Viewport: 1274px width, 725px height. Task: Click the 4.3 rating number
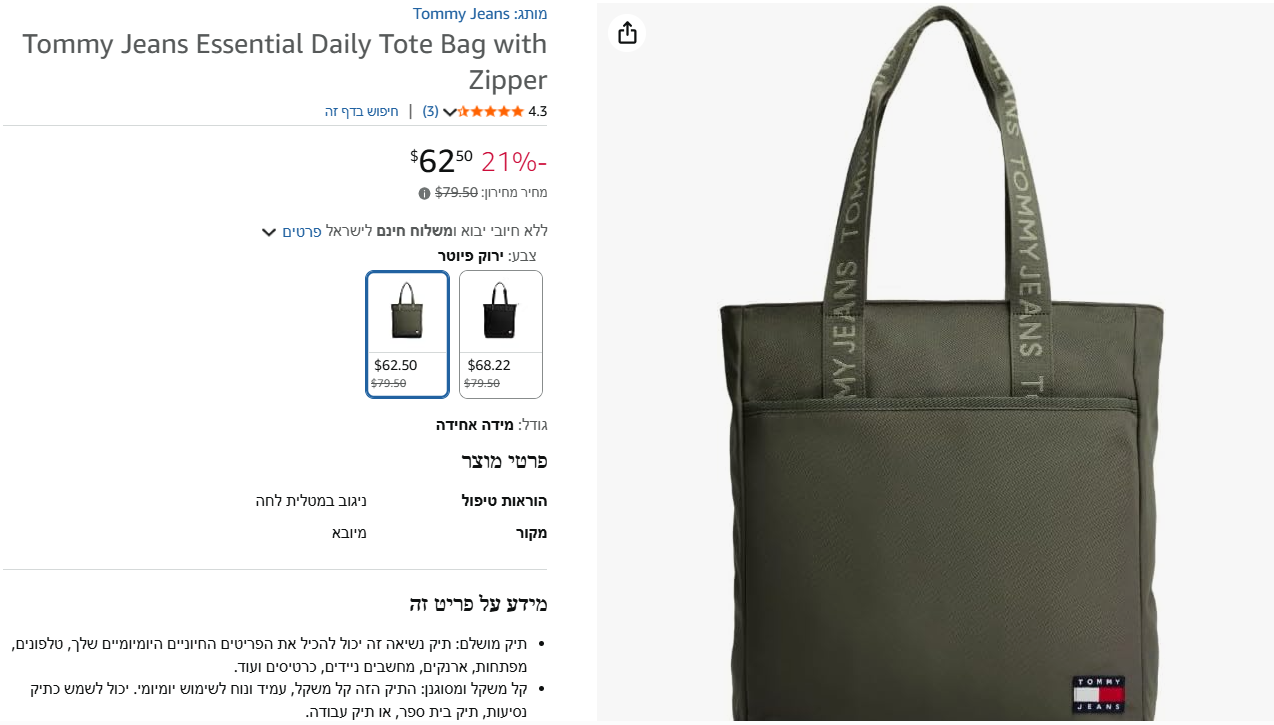[x=538, y=111]
